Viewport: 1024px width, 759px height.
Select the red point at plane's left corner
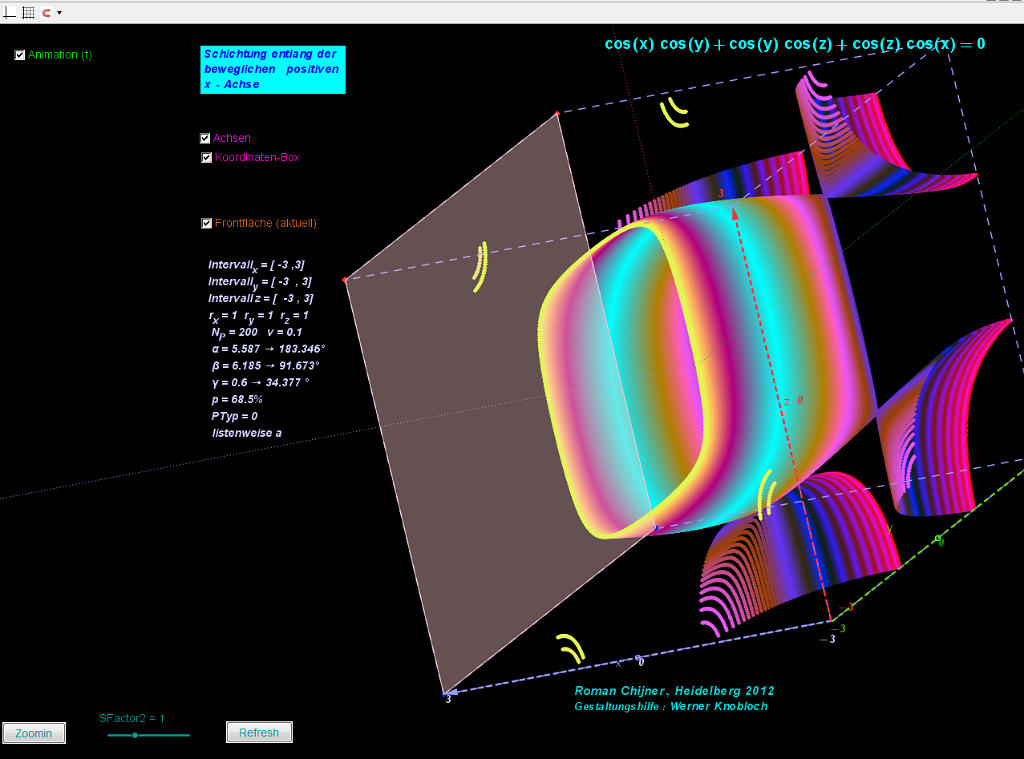[345, 280]
